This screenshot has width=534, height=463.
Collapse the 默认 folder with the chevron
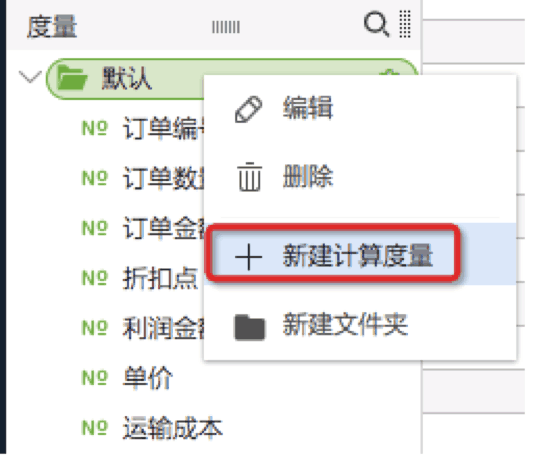(x=30, y=77)
